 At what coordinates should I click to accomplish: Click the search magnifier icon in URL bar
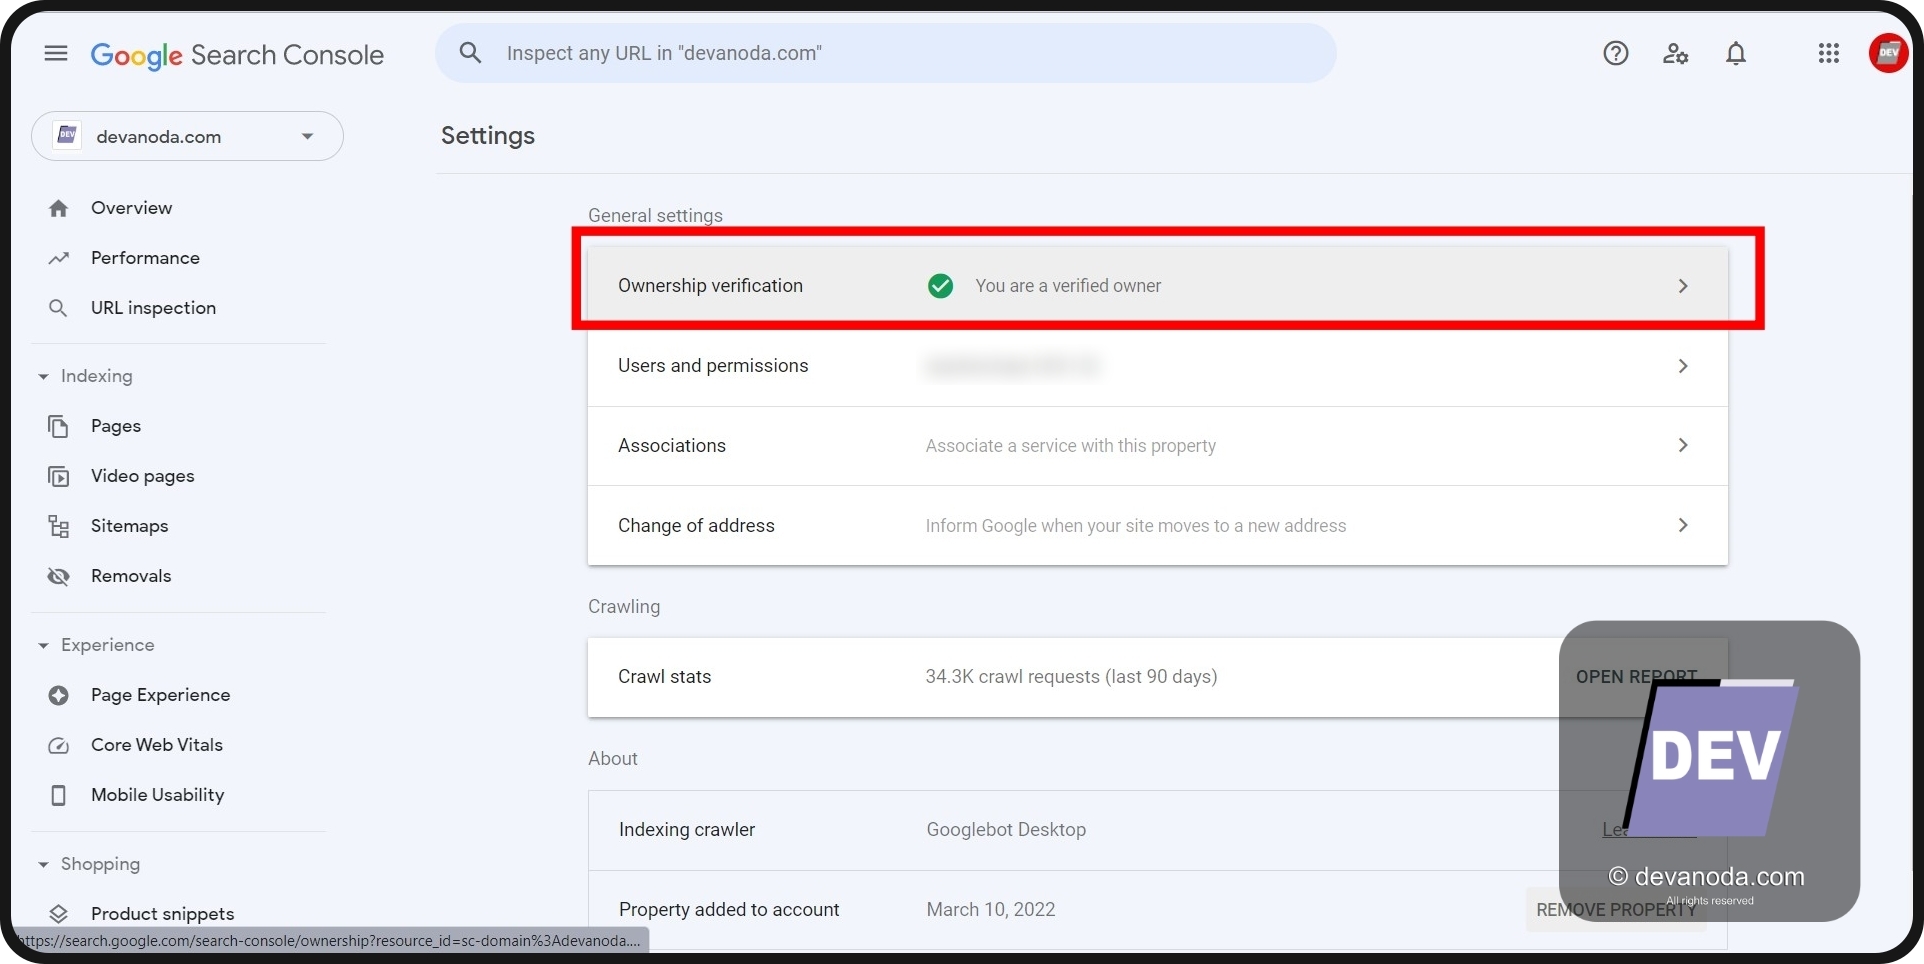[470, 53]
